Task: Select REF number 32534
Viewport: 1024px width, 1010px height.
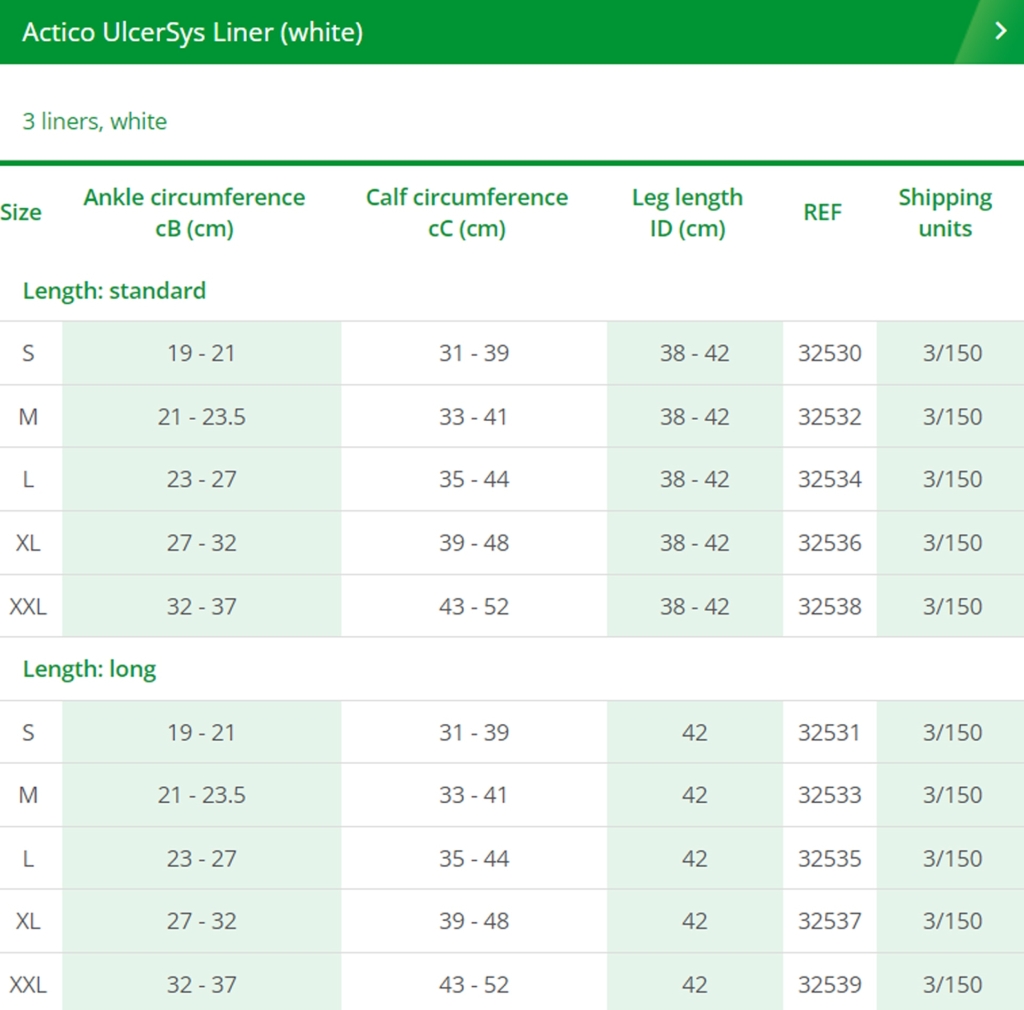Action: (x=829, y=479)
